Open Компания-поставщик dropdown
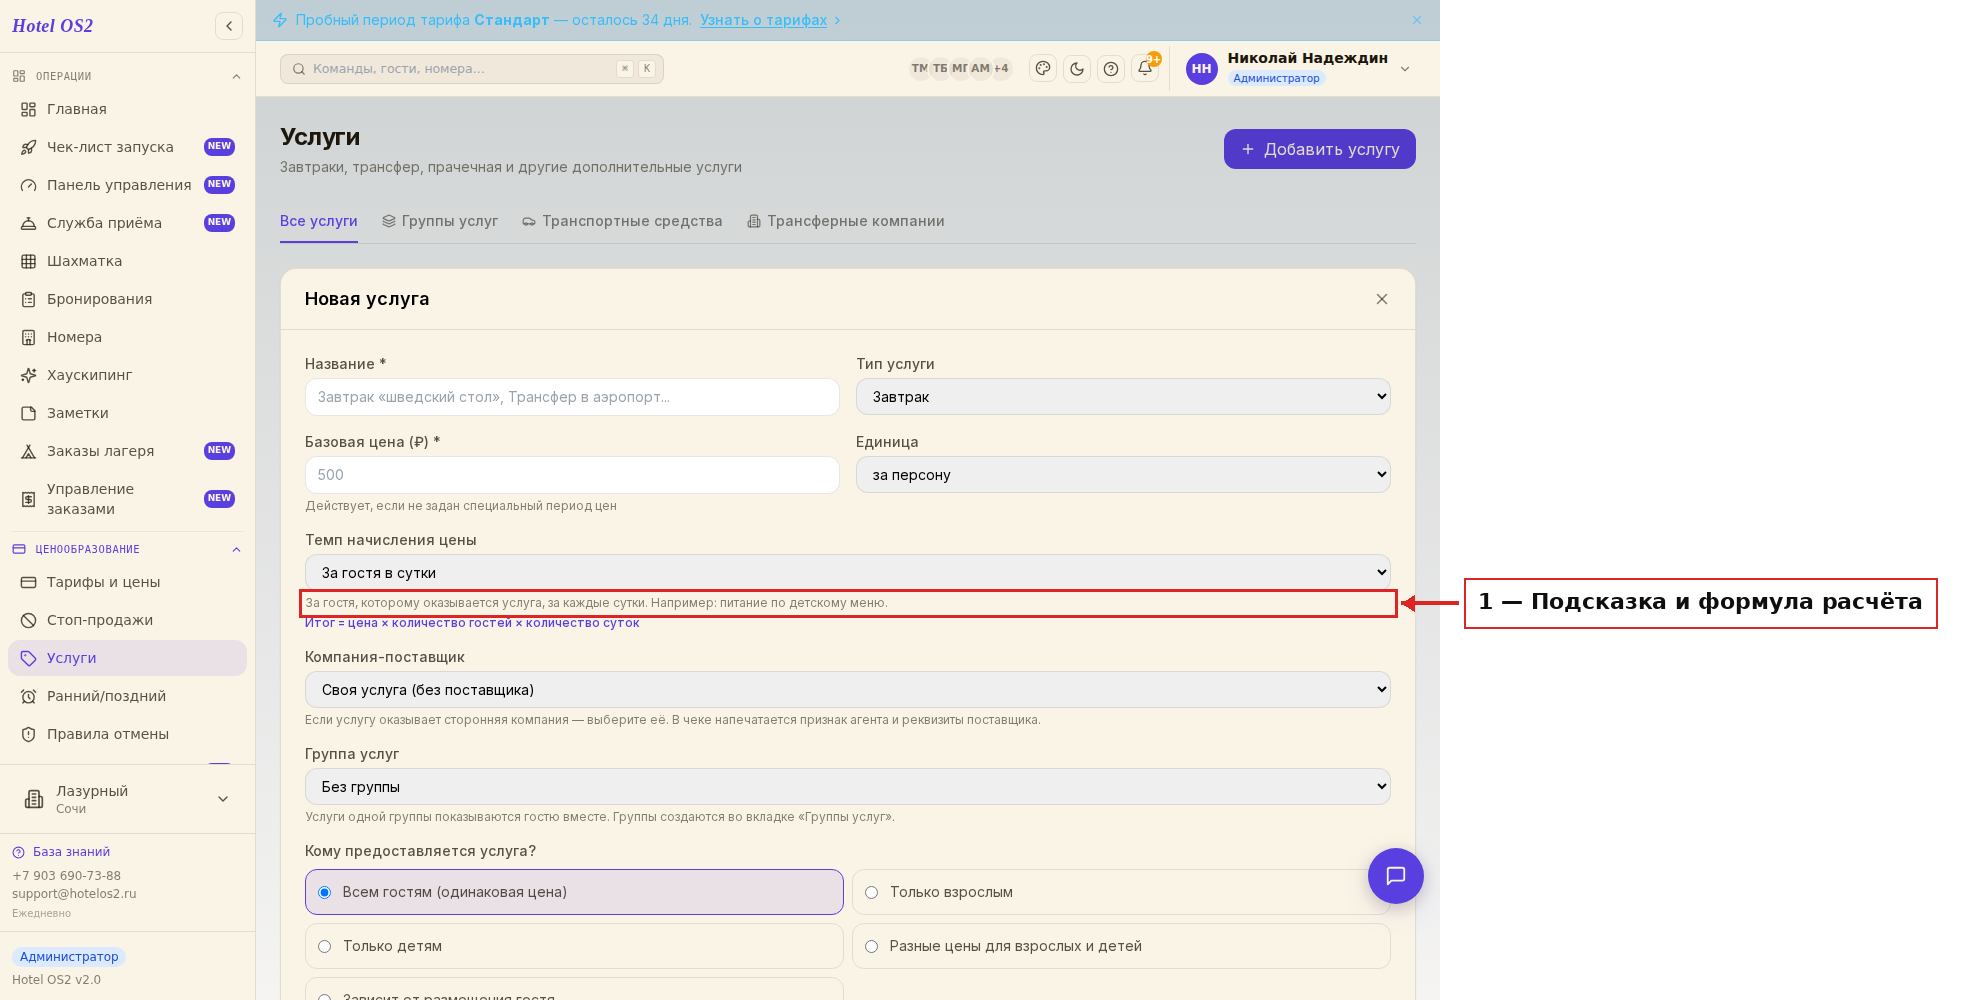The height and width of the screenshot is (1000, 1961). [848, 690]
